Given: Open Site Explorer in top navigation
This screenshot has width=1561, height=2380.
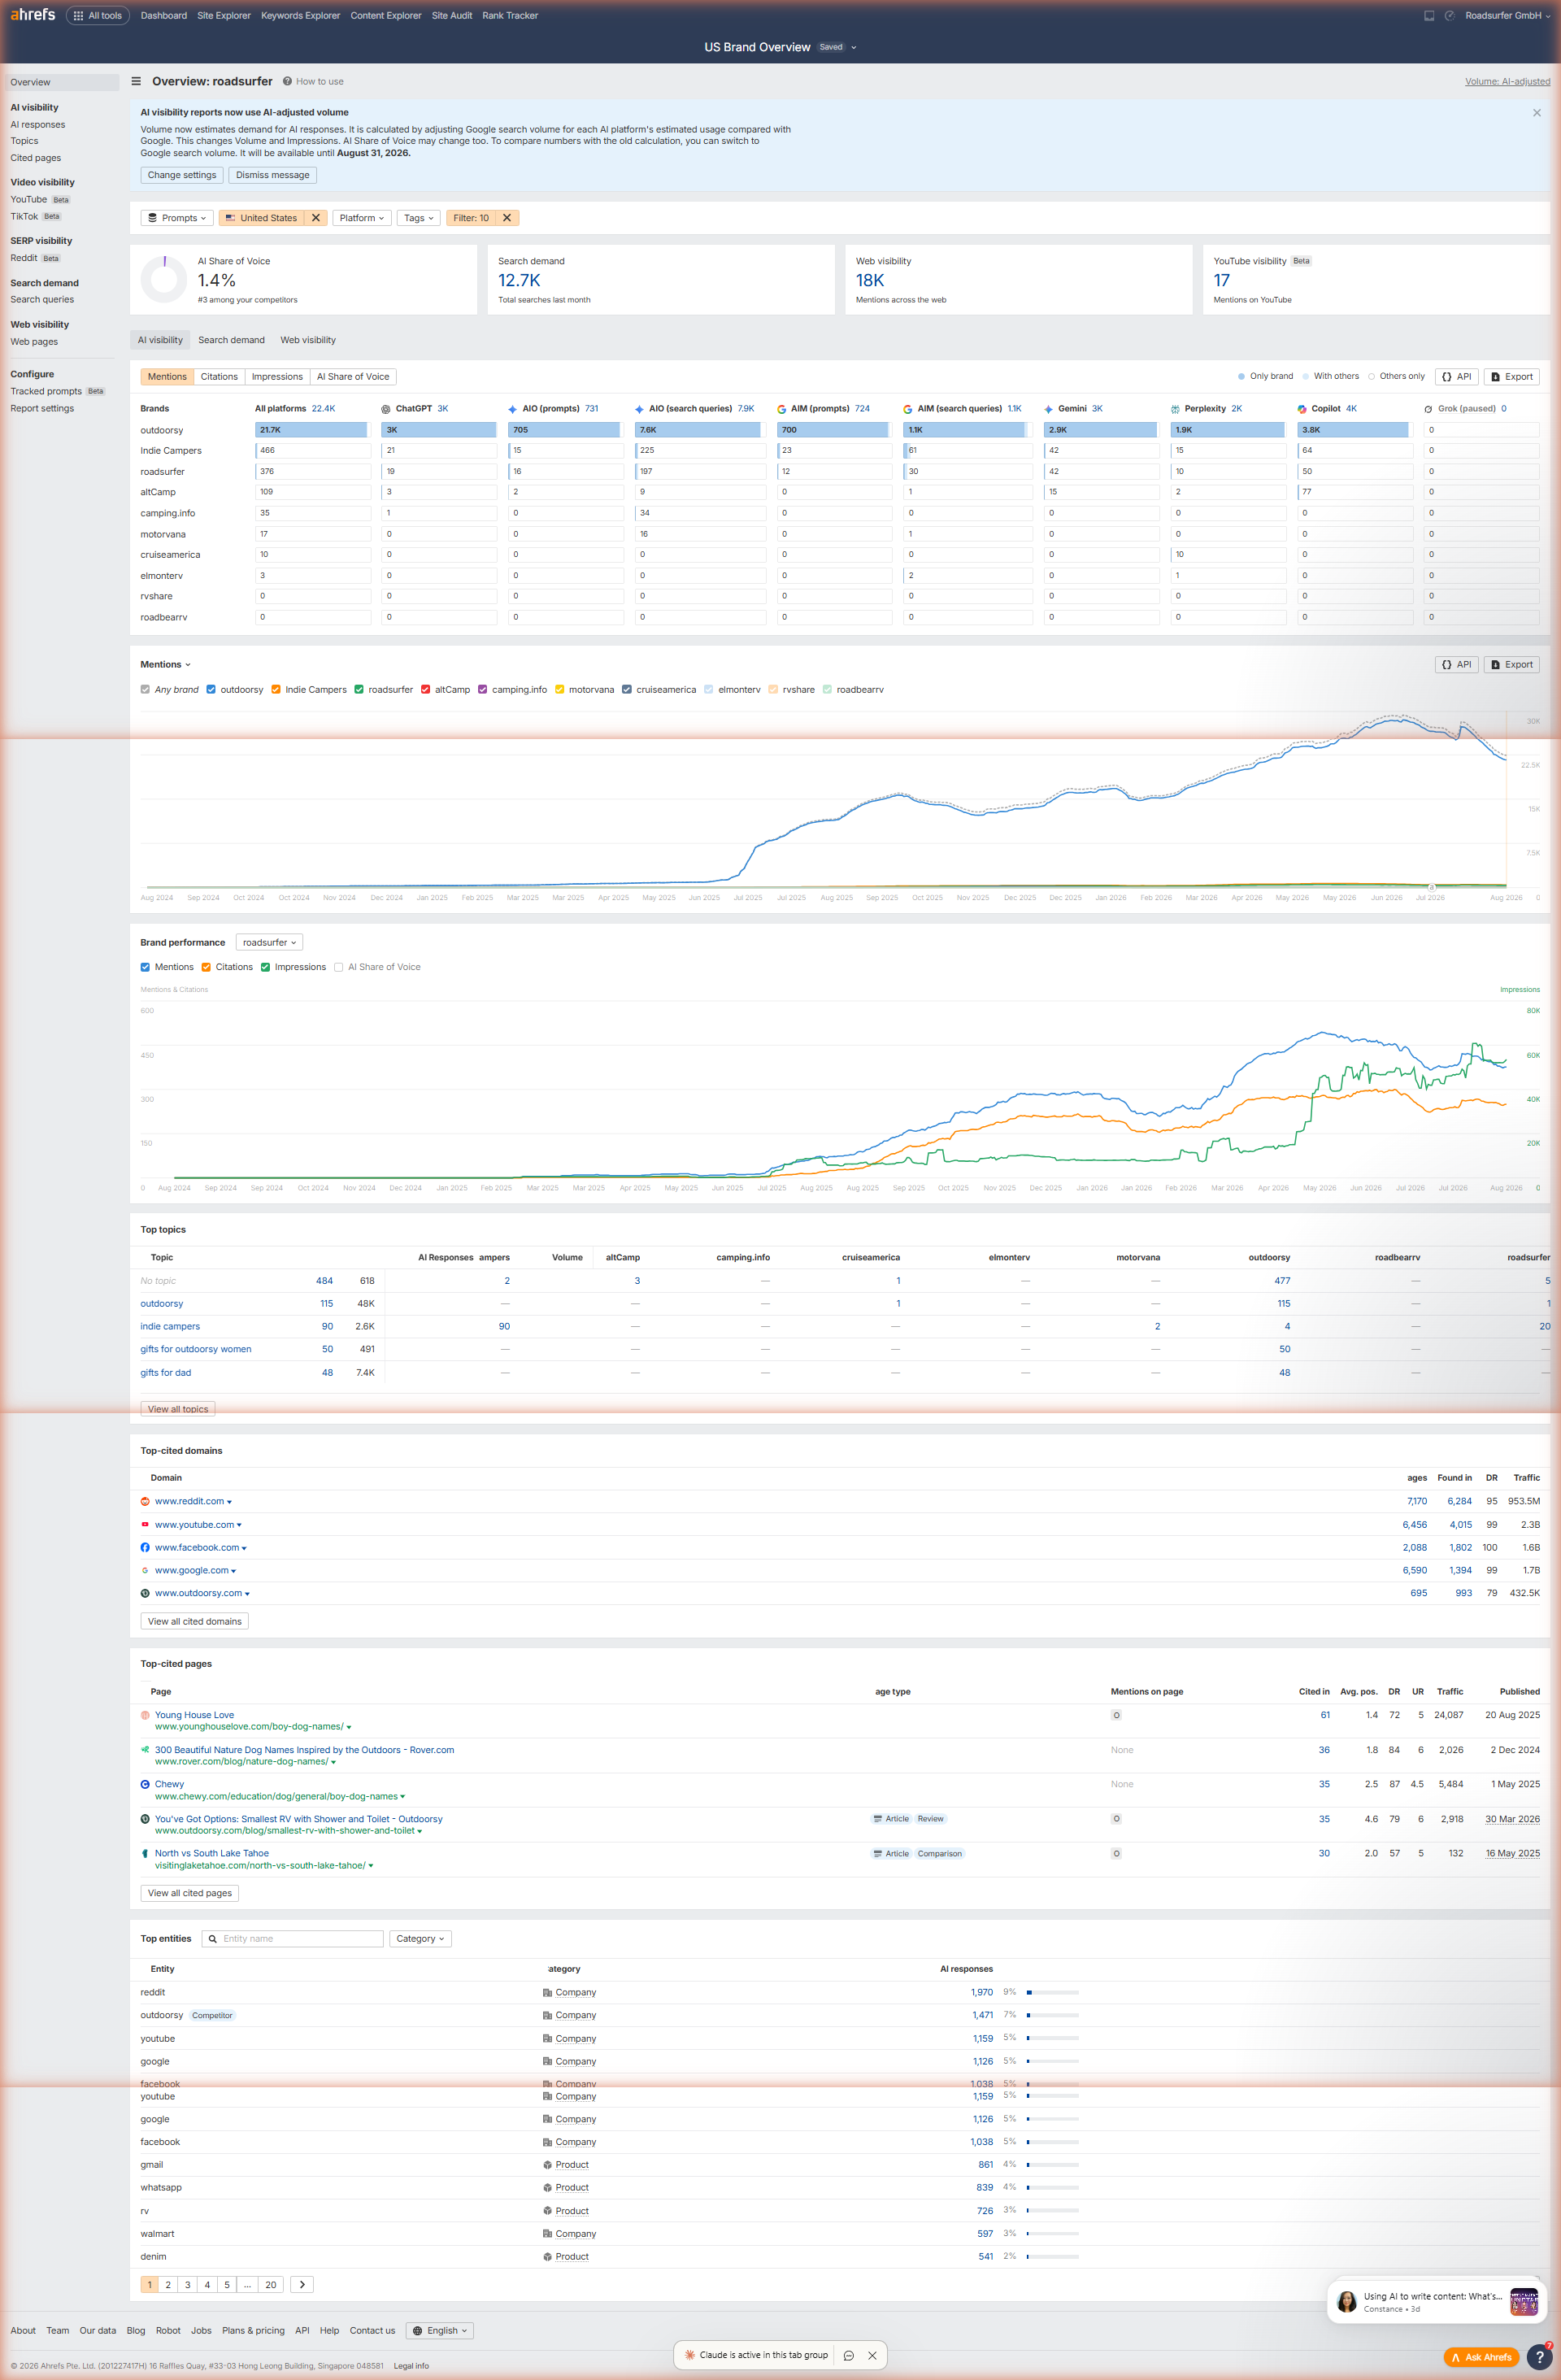Looking at the screenshot, I should pos(224,16).
